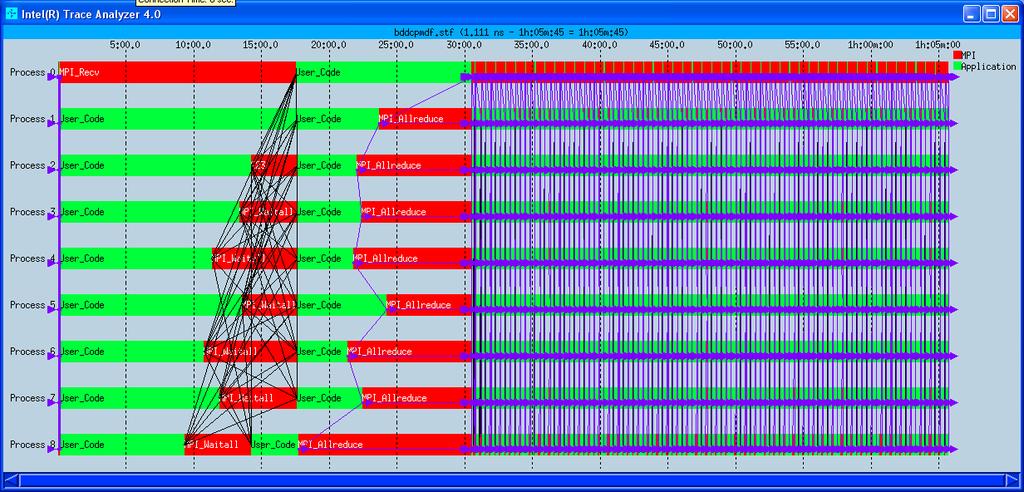Select the MPI_Recv bar on Process 0
This screenshot has width=1024, height=492.
[x=177, y=72]
